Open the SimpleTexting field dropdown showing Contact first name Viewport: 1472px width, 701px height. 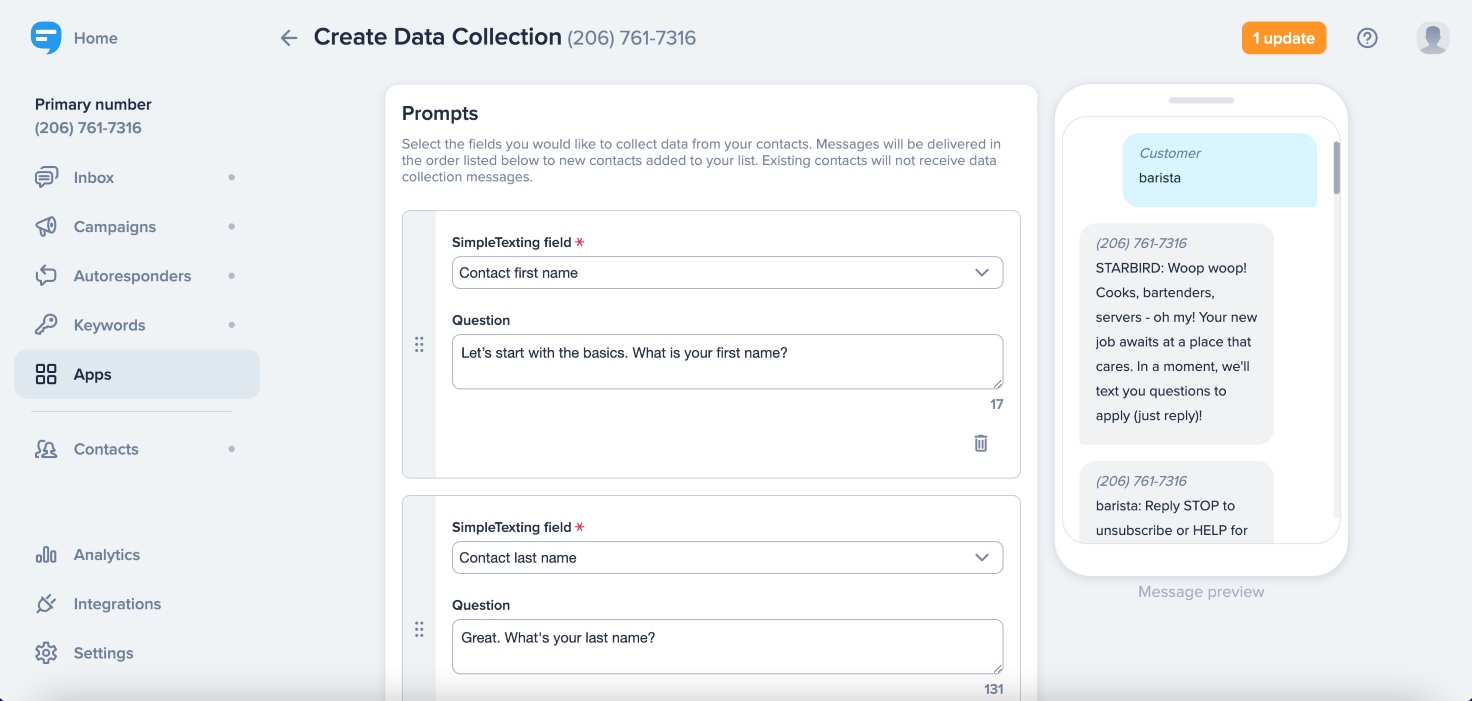point(727,272)
